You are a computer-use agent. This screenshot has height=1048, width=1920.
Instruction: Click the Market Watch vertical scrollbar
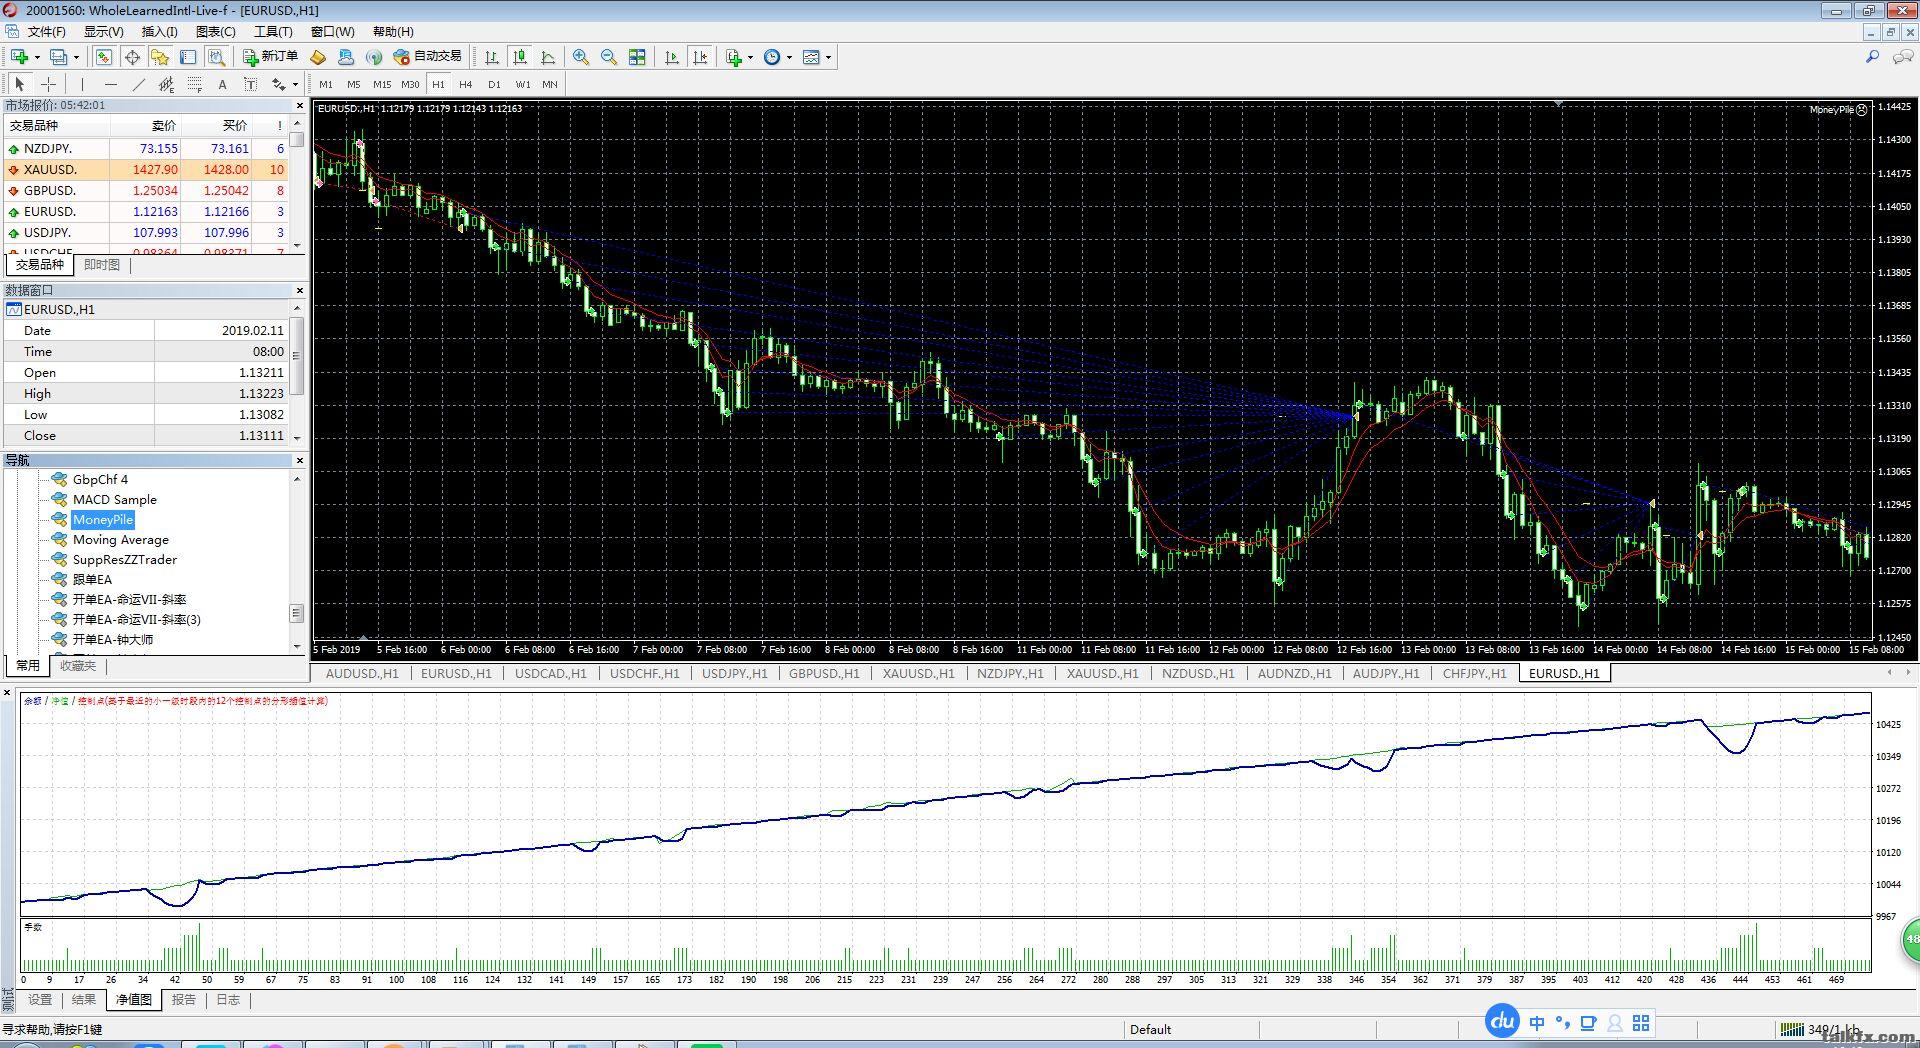coord(297,185)
